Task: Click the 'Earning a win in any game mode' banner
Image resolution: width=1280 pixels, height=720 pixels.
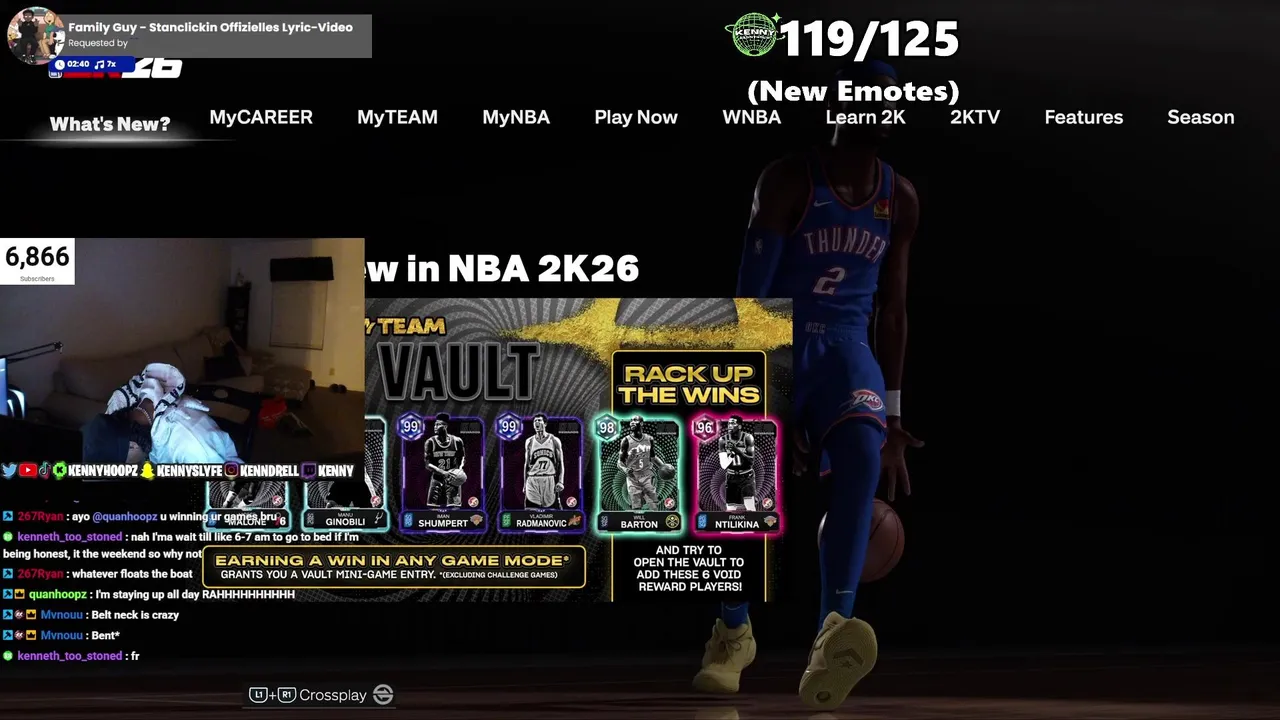Action: point(394,567)
